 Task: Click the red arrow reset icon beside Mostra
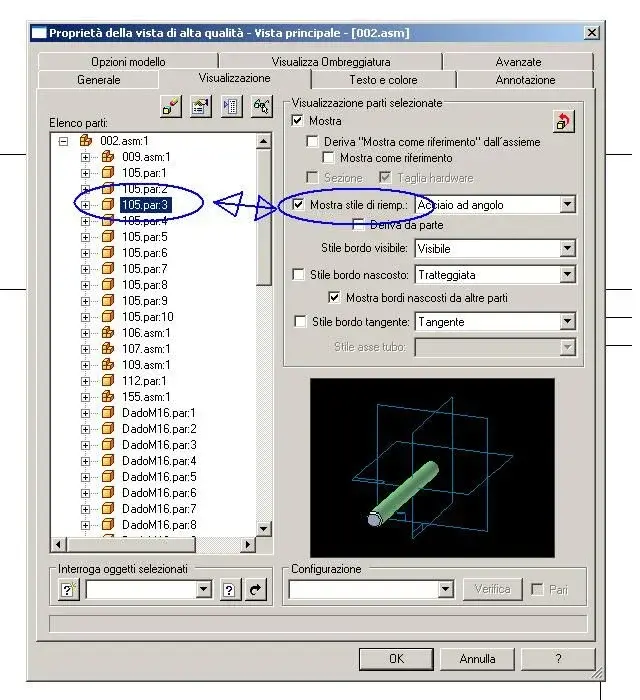(564, 122)
